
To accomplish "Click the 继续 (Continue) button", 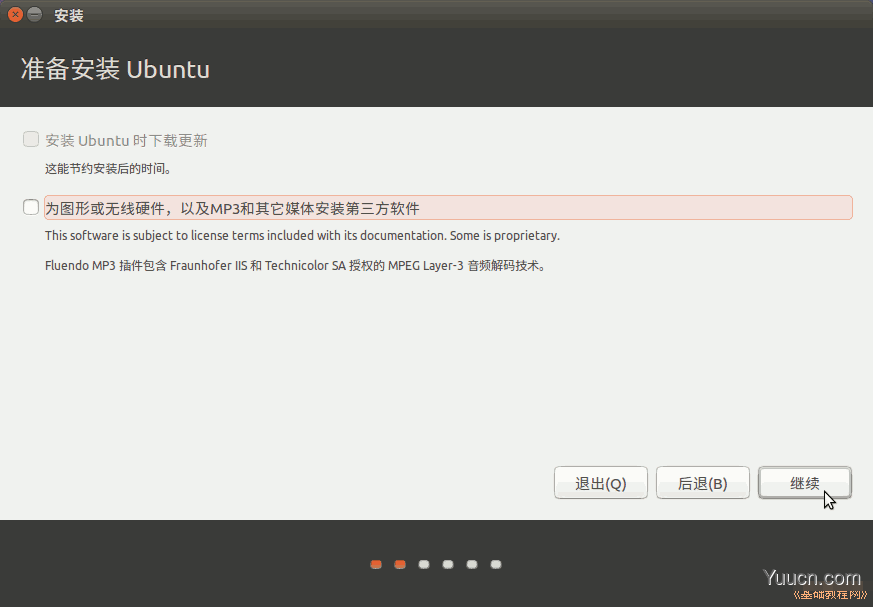I will pos(805,483).
